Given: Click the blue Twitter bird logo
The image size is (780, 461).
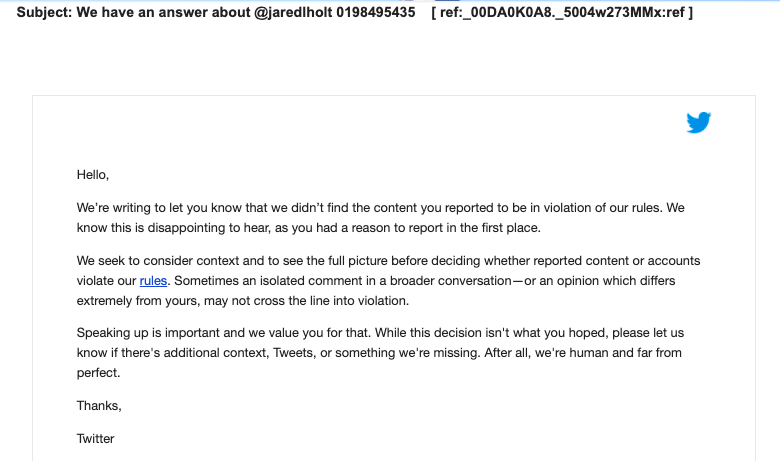Looking at the screenshot, I should click(x=698, y=122).
